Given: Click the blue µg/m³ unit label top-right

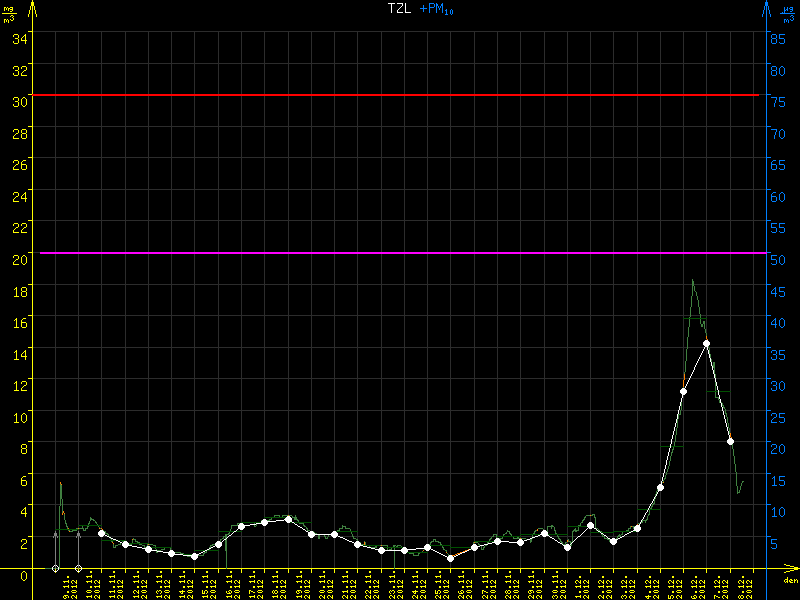Looking at the screenshot, I should 790,14.
